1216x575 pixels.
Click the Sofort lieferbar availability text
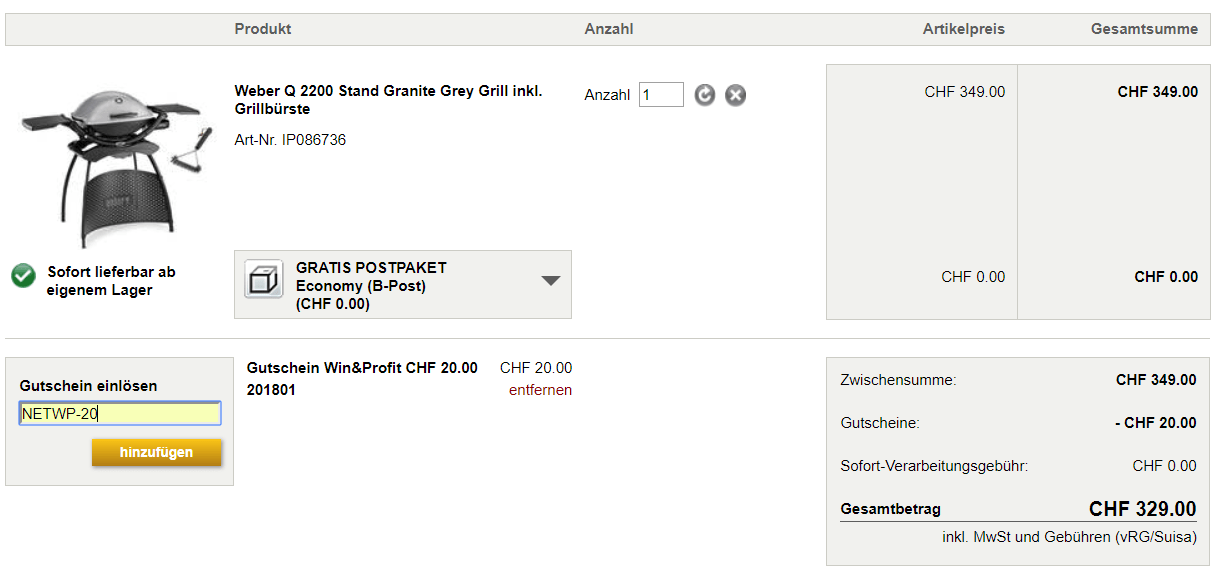coord(111,281)
